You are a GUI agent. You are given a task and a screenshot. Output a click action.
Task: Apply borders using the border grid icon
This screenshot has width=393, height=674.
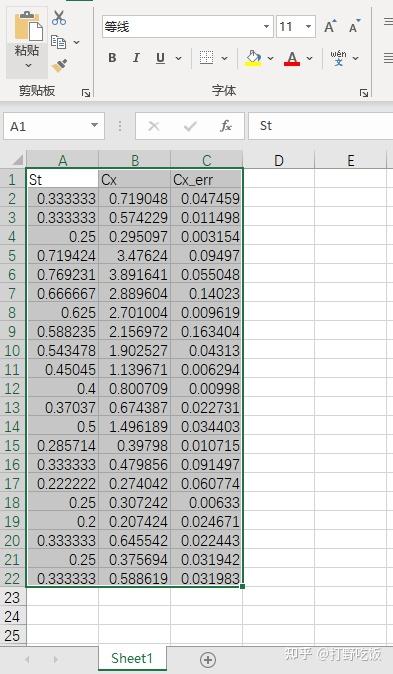click(206, 58)
